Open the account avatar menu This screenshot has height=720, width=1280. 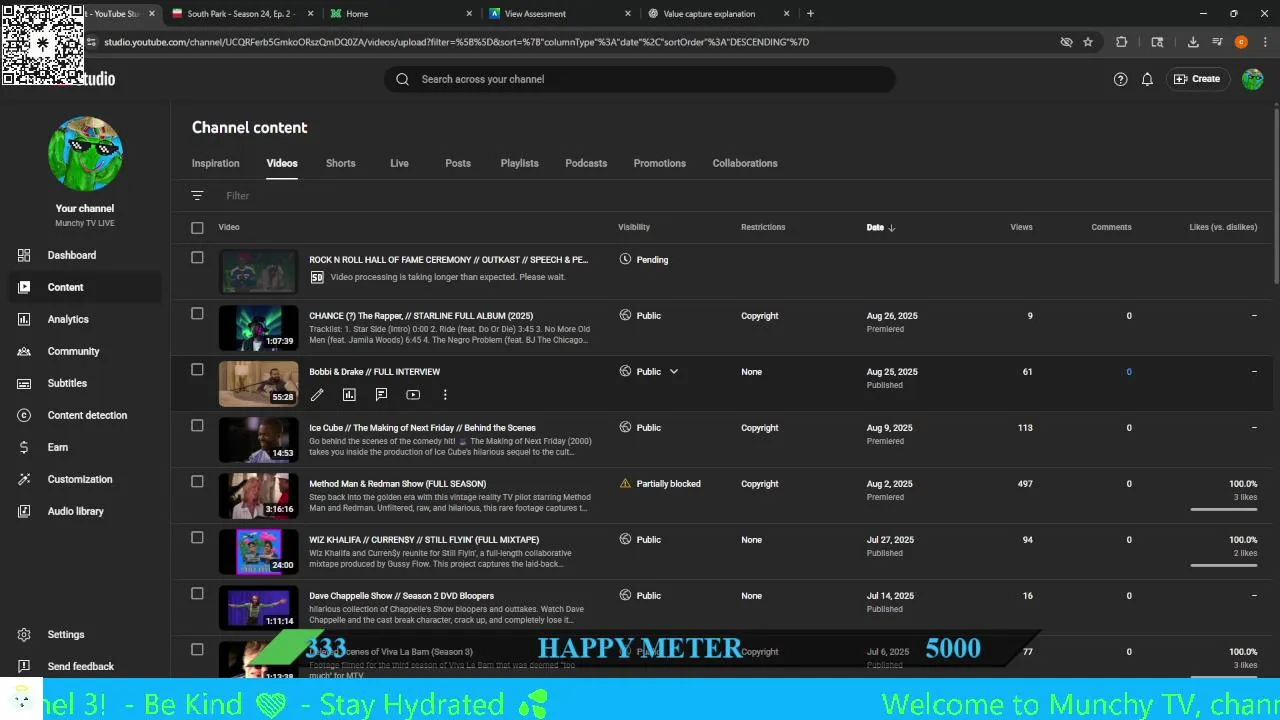coord(1252,79)
